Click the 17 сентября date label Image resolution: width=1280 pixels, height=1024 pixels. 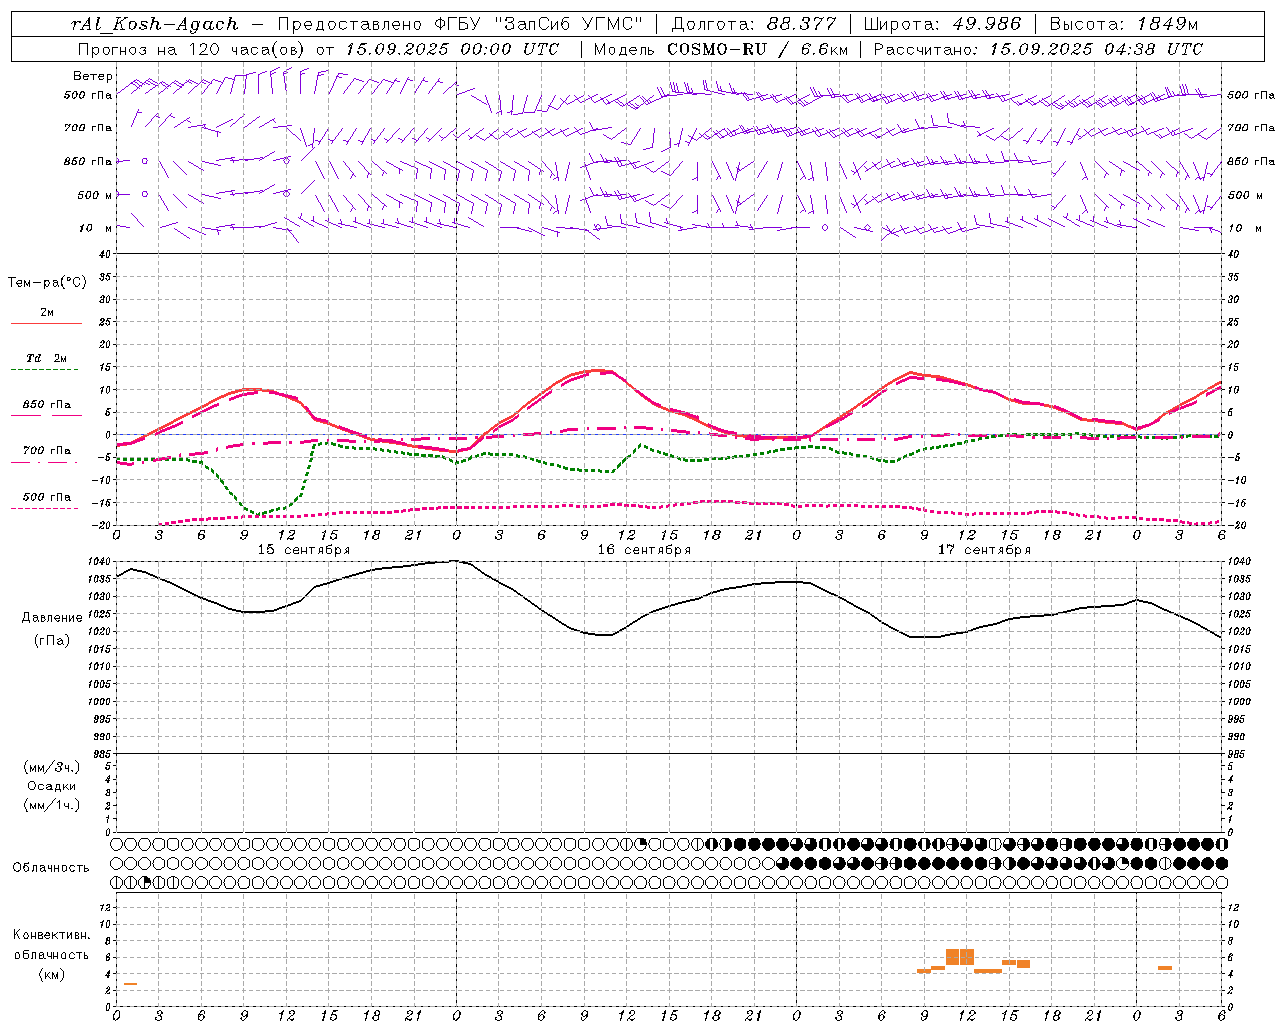(984, 550)
